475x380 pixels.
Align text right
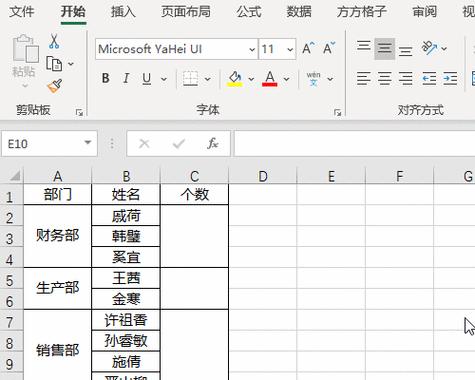point(405,79)
